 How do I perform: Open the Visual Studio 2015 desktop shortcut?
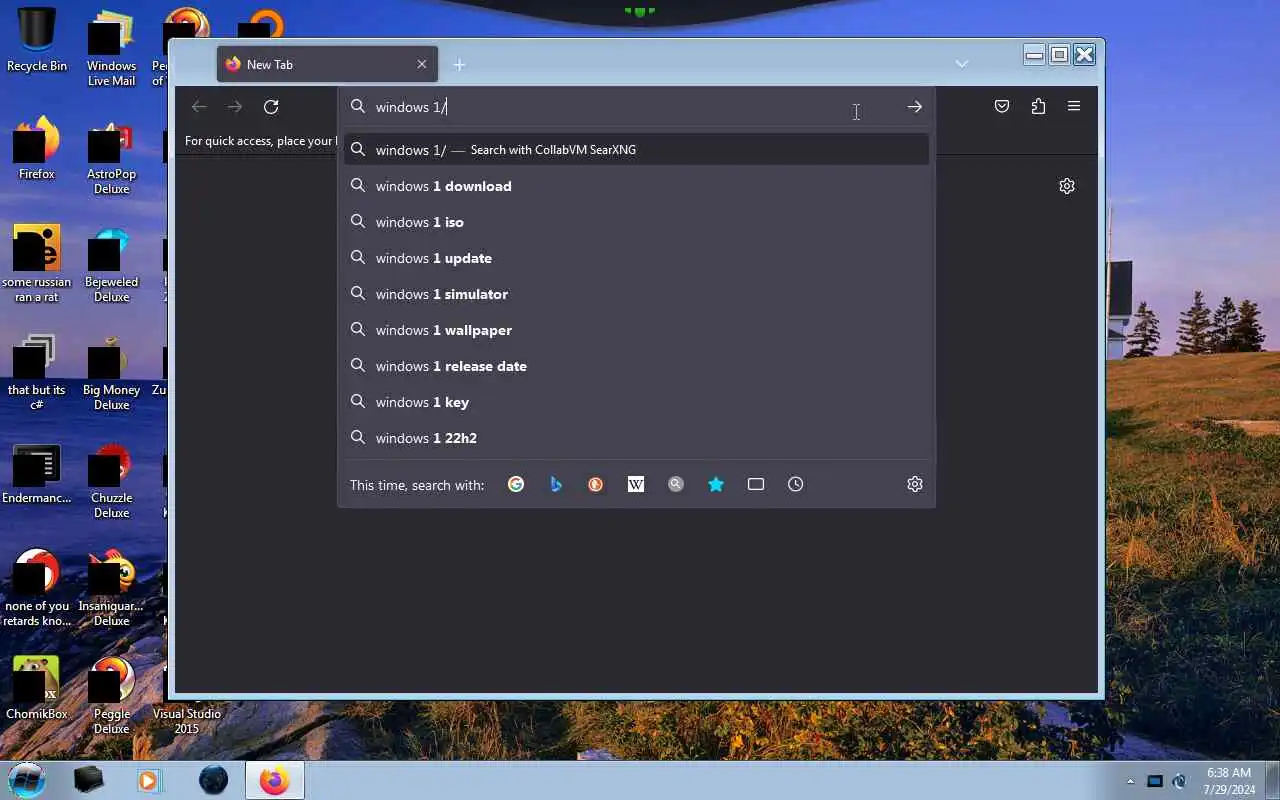click(186, 721)
